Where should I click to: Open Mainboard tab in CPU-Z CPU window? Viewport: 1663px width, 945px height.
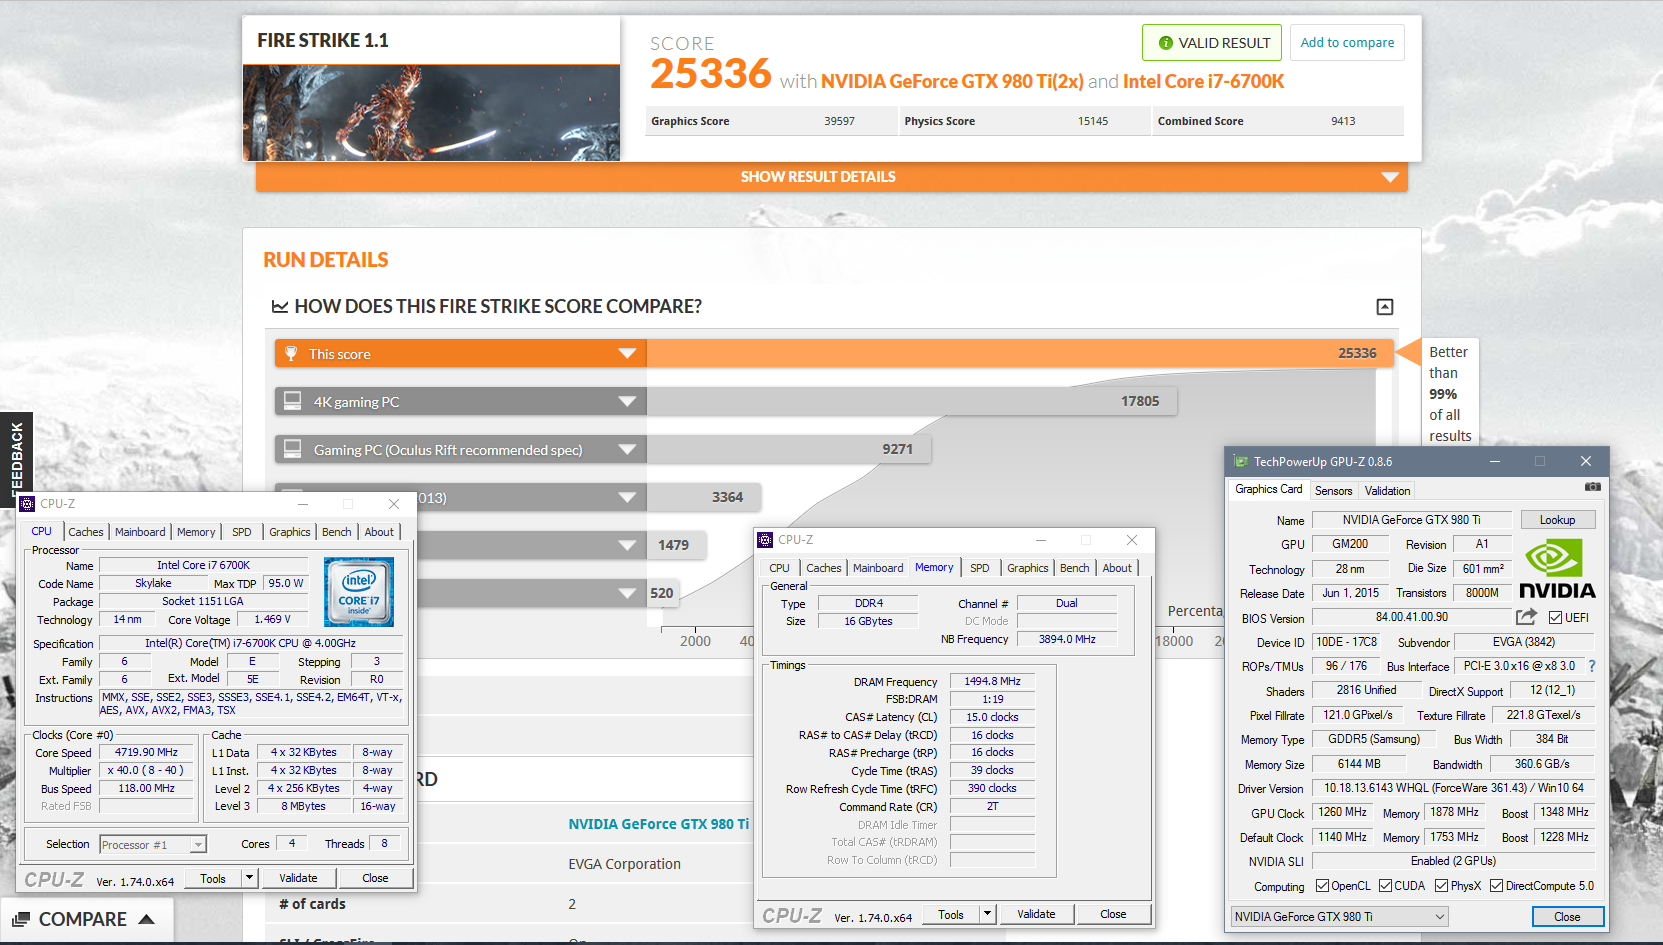coord(140,532)
